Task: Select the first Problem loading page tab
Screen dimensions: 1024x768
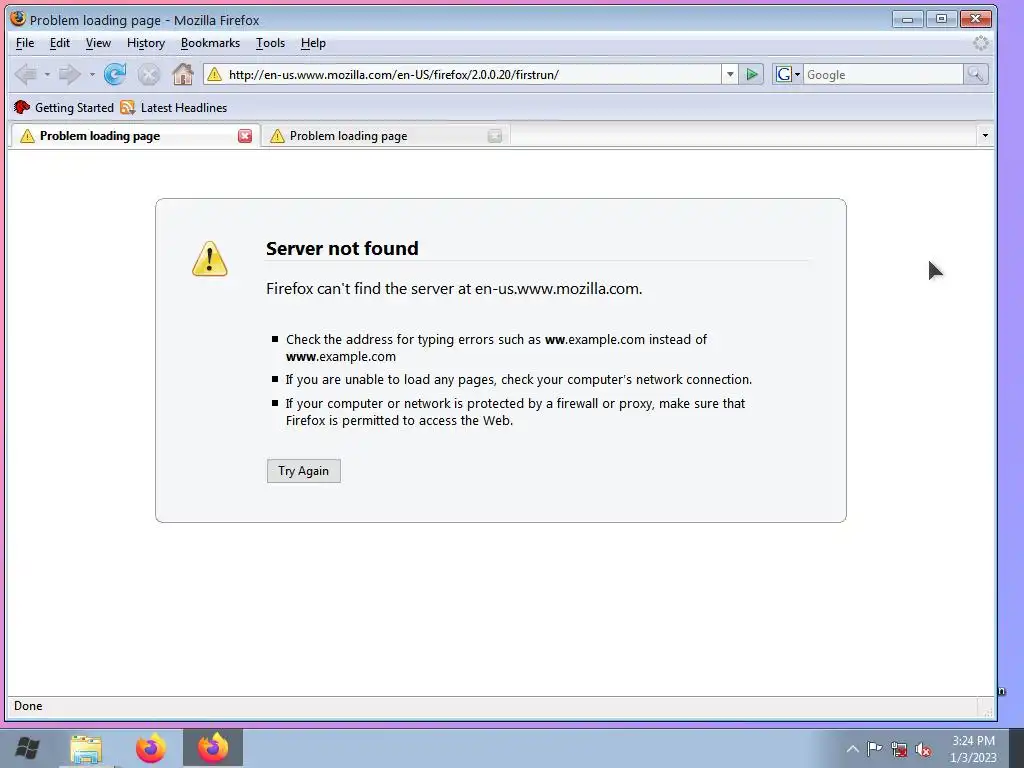Action: pos(135,136)
